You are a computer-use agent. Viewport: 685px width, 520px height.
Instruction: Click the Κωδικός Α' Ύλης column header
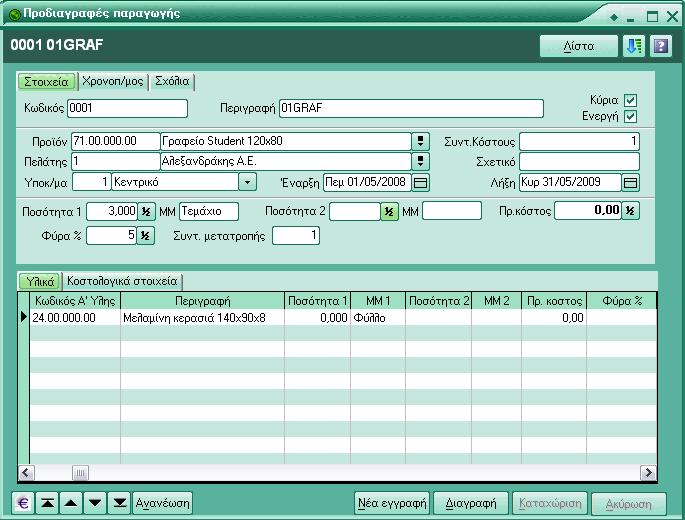[75, 301]
